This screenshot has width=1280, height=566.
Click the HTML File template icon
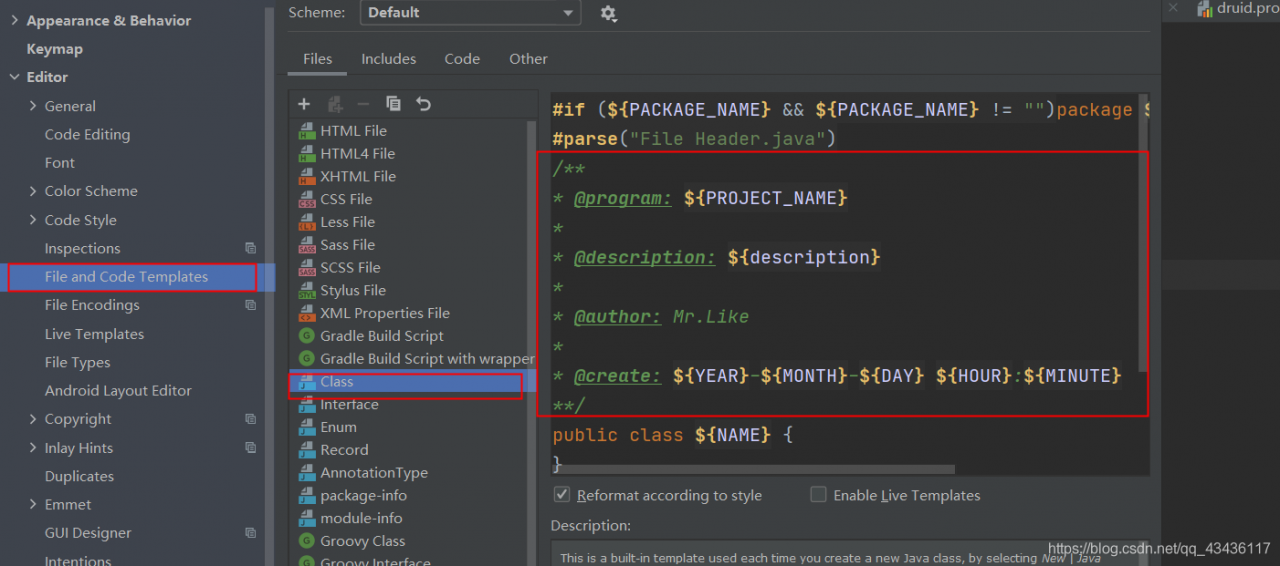tap(307, 131)
